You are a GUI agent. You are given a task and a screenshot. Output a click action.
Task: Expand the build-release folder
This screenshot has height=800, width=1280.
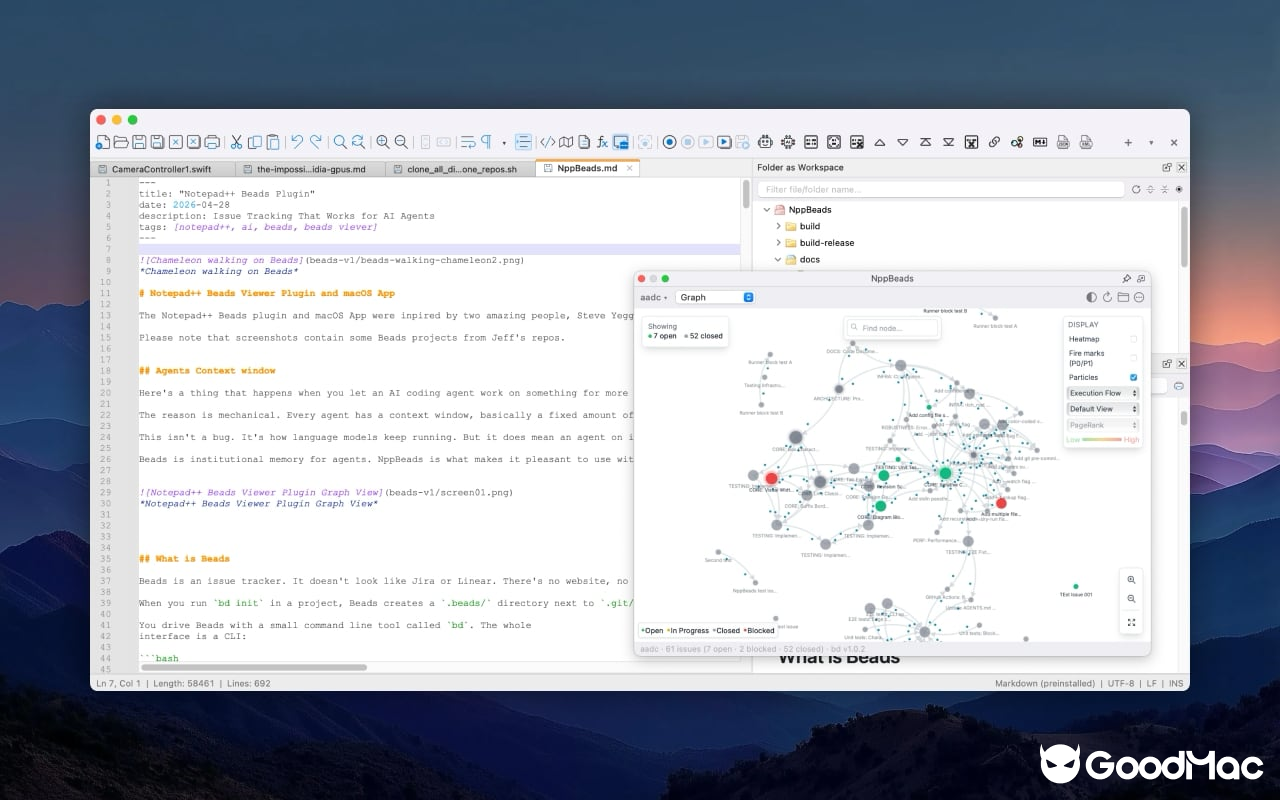[x=778, y=243]
